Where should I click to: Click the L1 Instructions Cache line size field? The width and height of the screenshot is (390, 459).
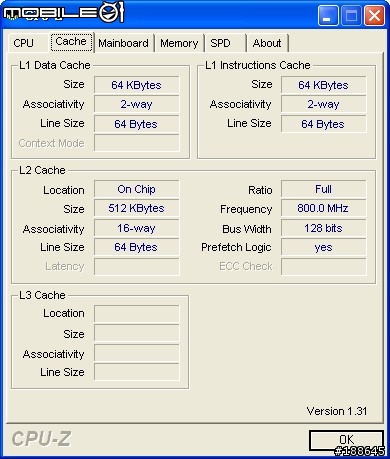point(323,124)
